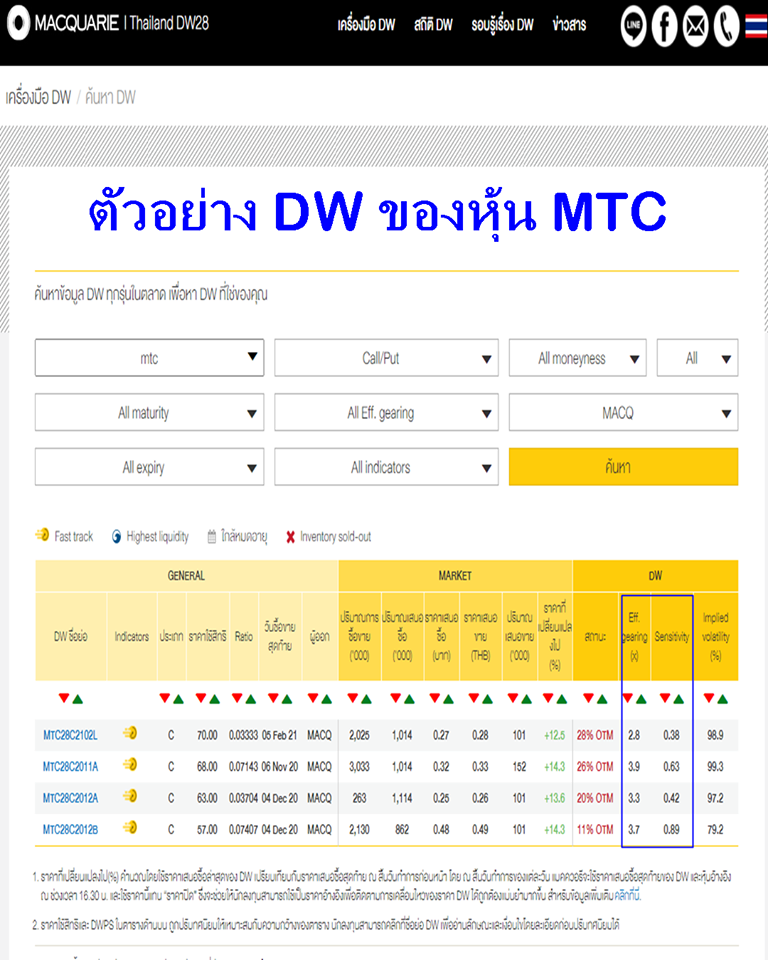
Task: Click Fast track icon in MTC28C2012A row
Action: (130, 797)
